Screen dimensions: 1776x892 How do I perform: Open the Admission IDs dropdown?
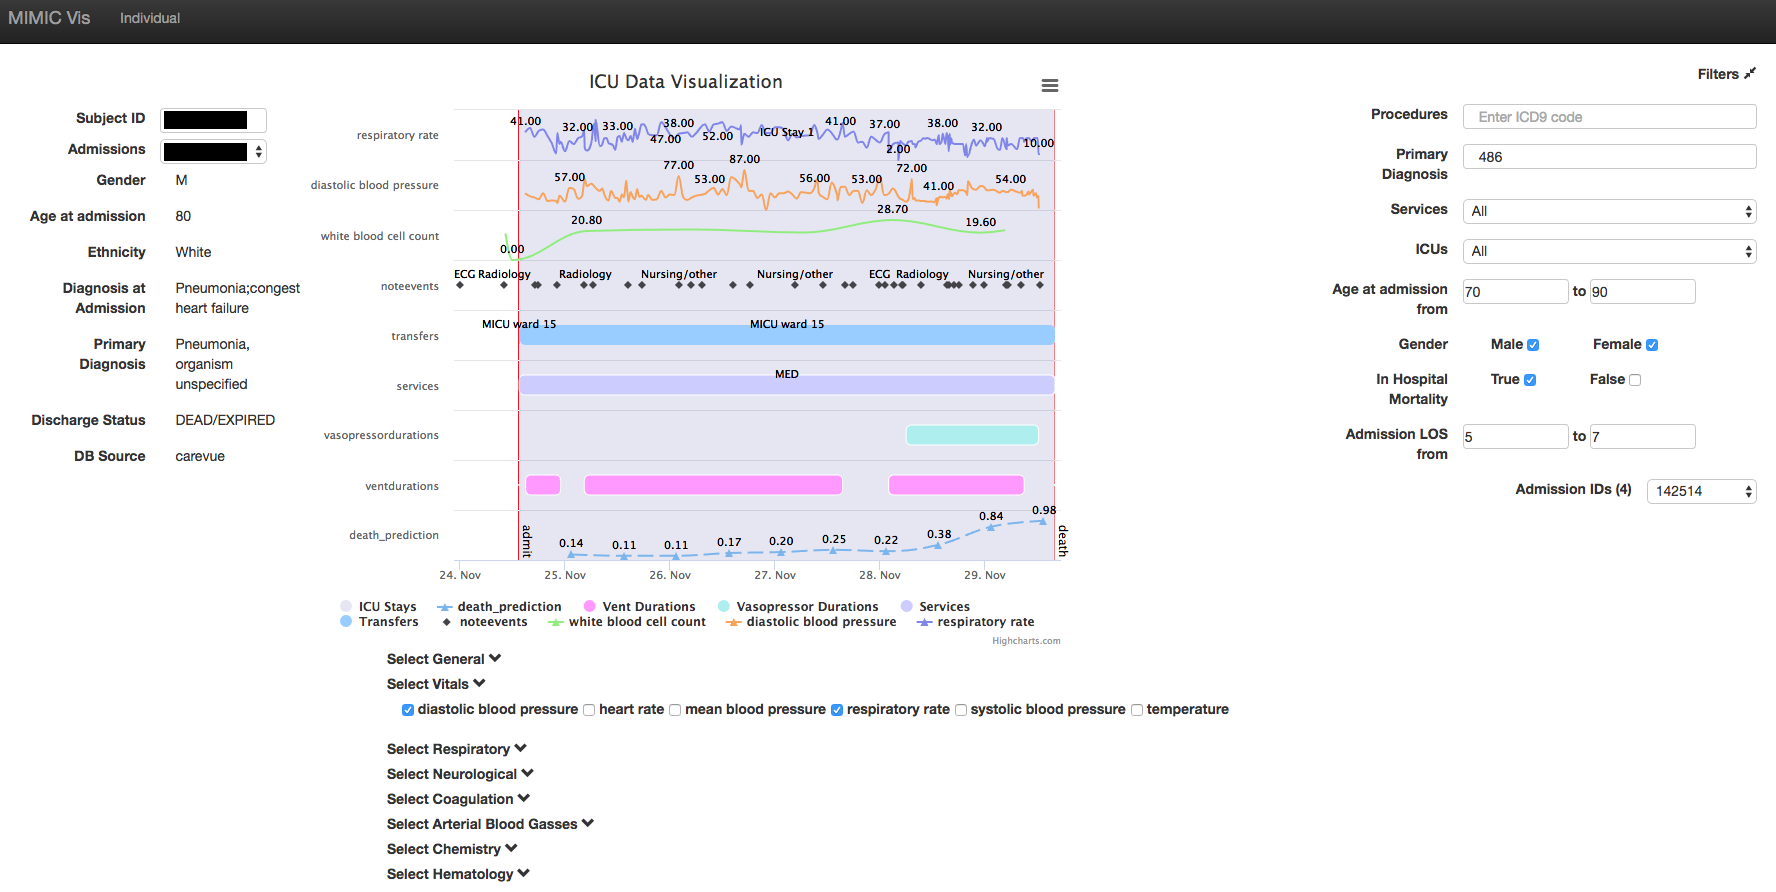click(1701, 491)
